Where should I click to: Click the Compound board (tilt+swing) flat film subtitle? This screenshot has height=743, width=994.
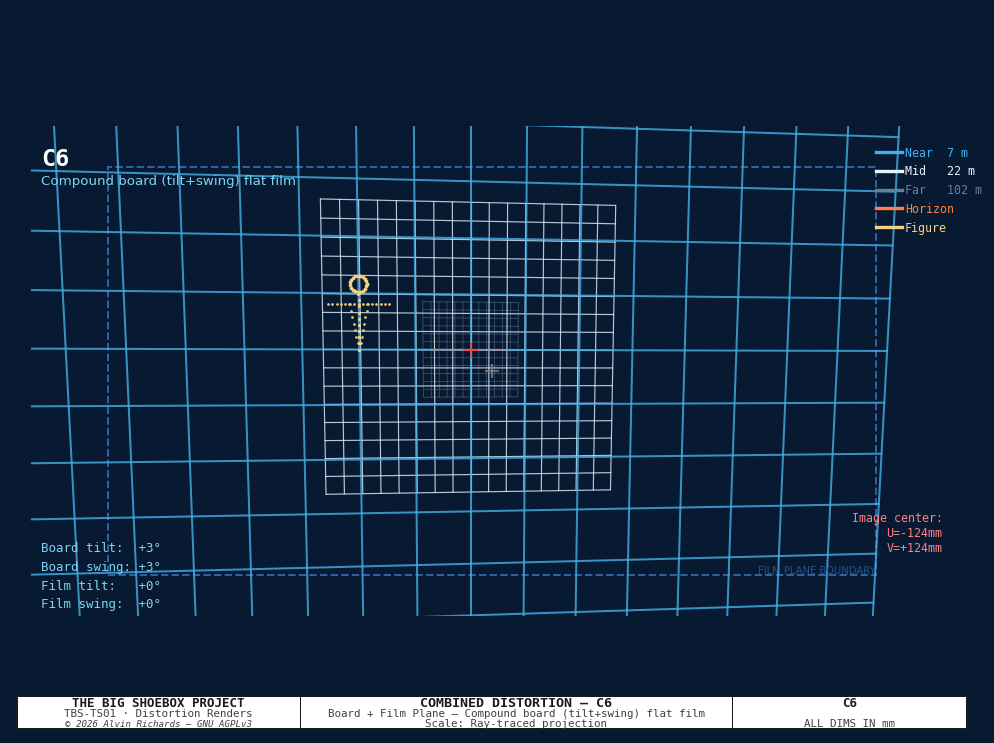pos(168,181)
